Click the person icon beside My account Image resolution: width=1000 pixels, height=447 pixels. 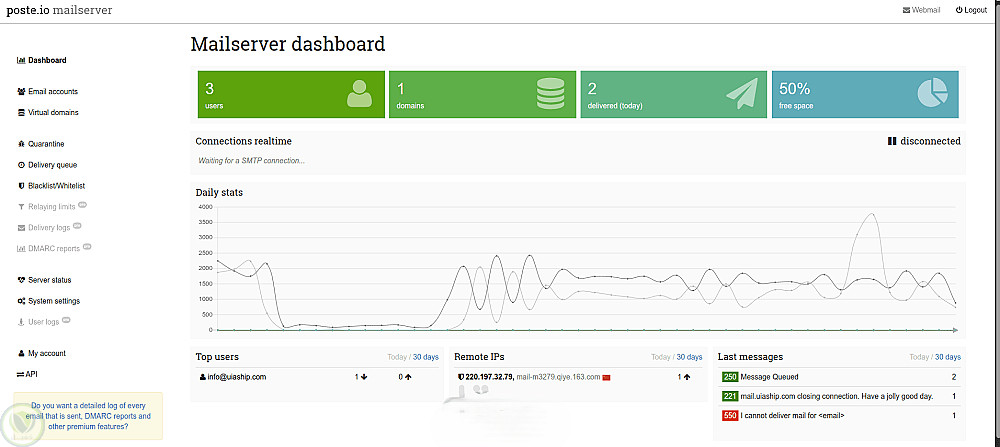coord(21,353)
